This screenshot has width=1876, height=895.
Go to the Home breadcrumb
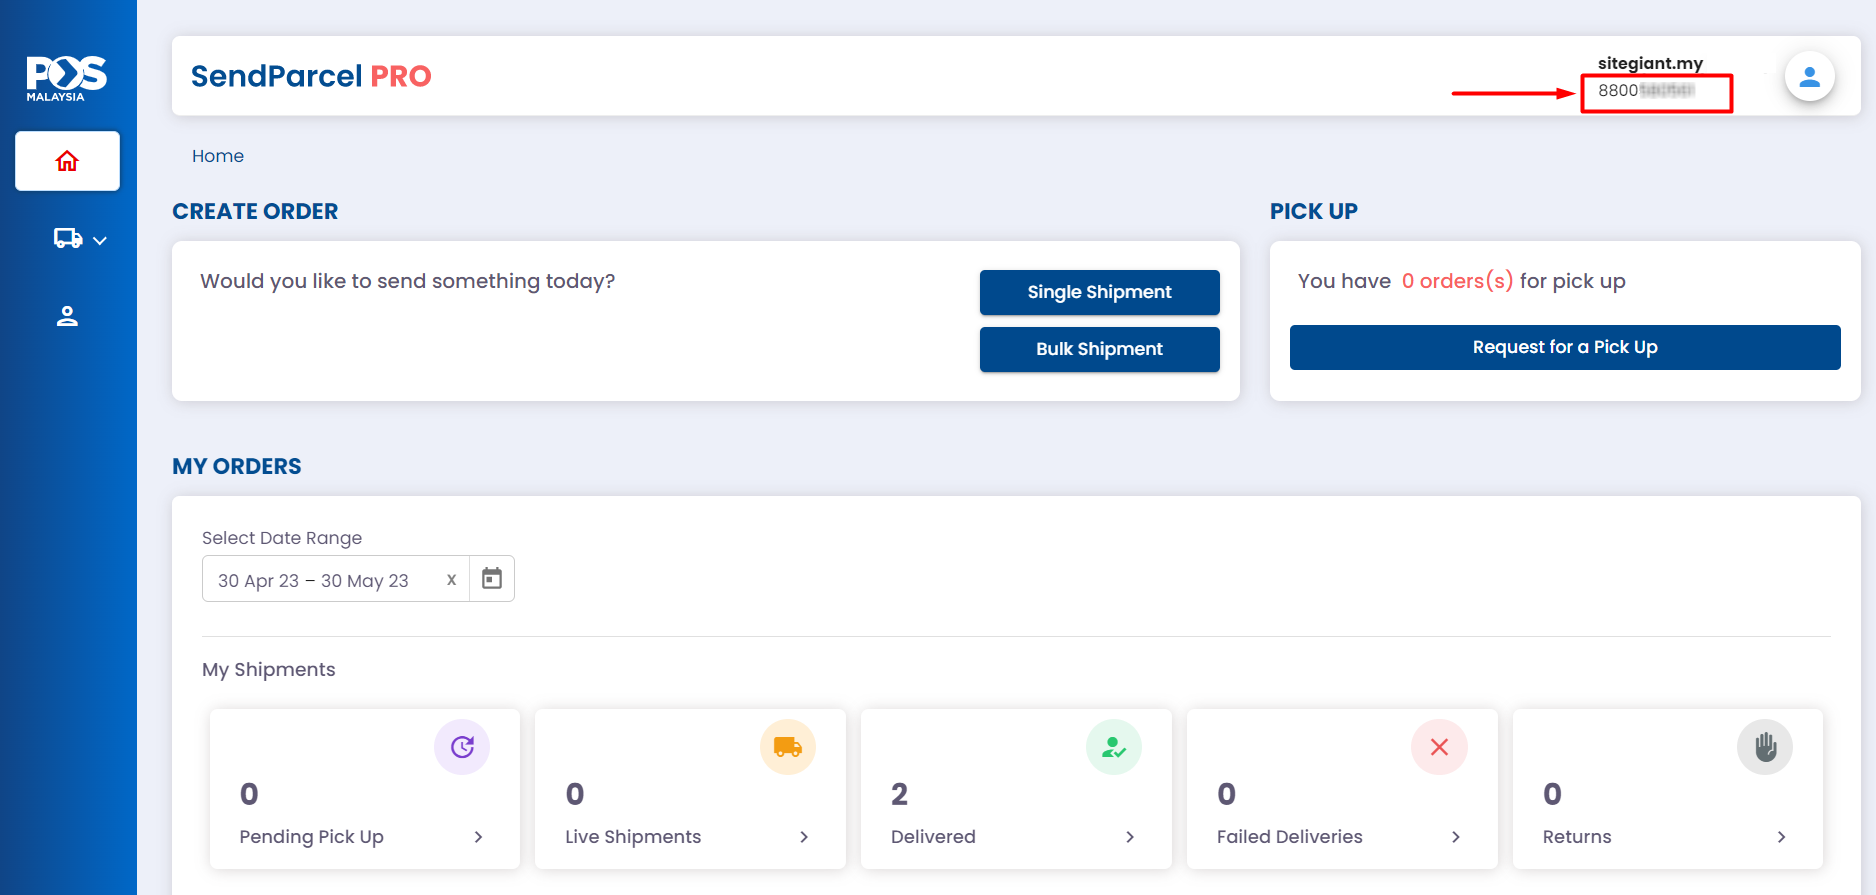click(218, 156)
